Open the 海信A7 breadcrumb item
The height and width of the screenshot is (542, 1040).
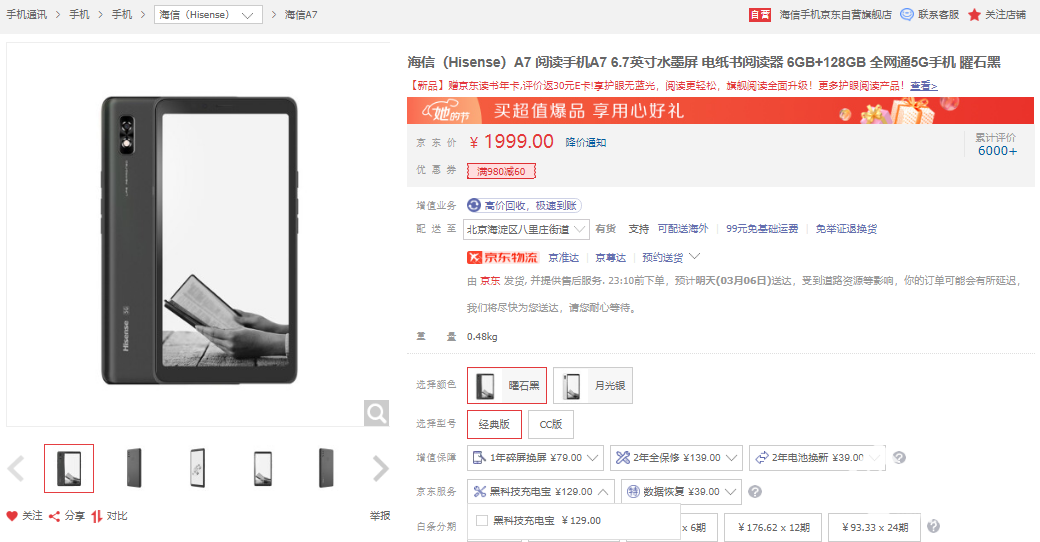[301, 15]
